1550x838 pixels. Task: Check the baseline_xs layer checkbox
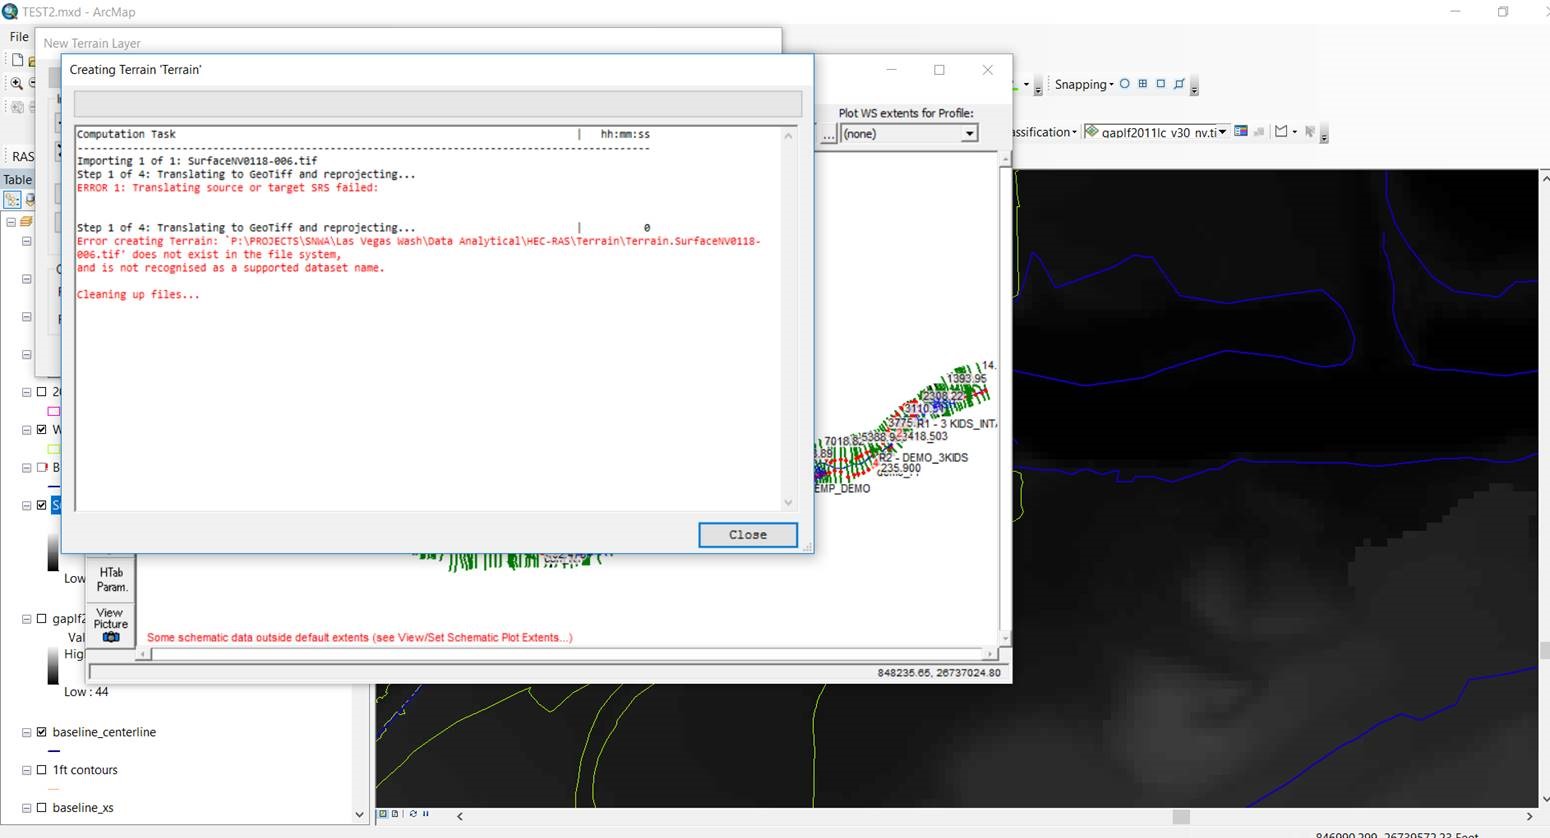pyautogui.click(x=42, y=808)
